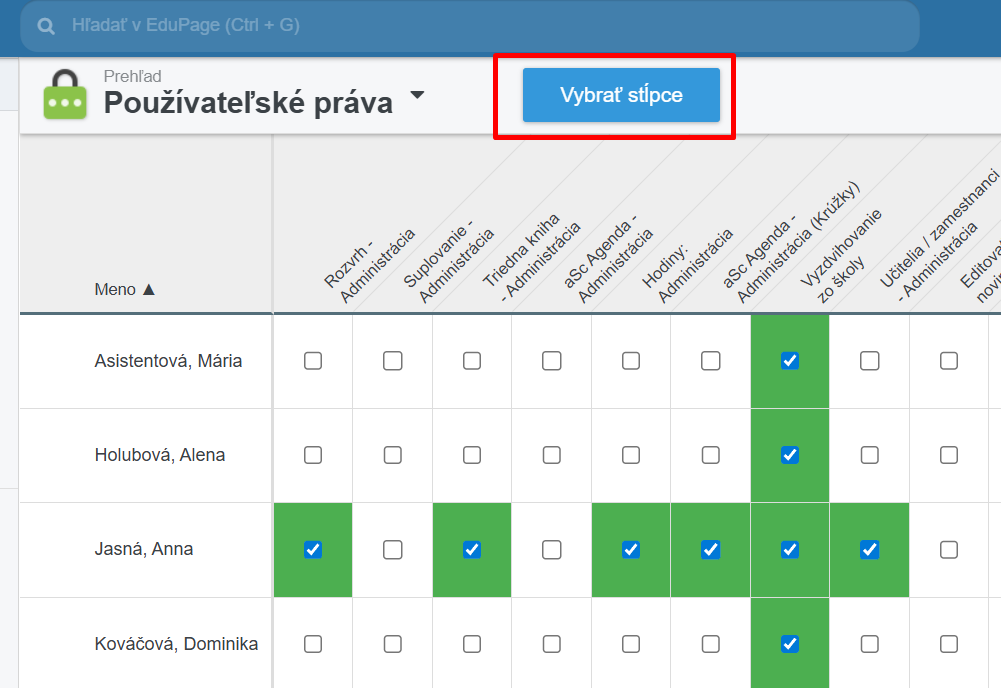Check Suplovanie administration for Jasná, Anna
This screenshot has height=688, width=1001.
393,549
